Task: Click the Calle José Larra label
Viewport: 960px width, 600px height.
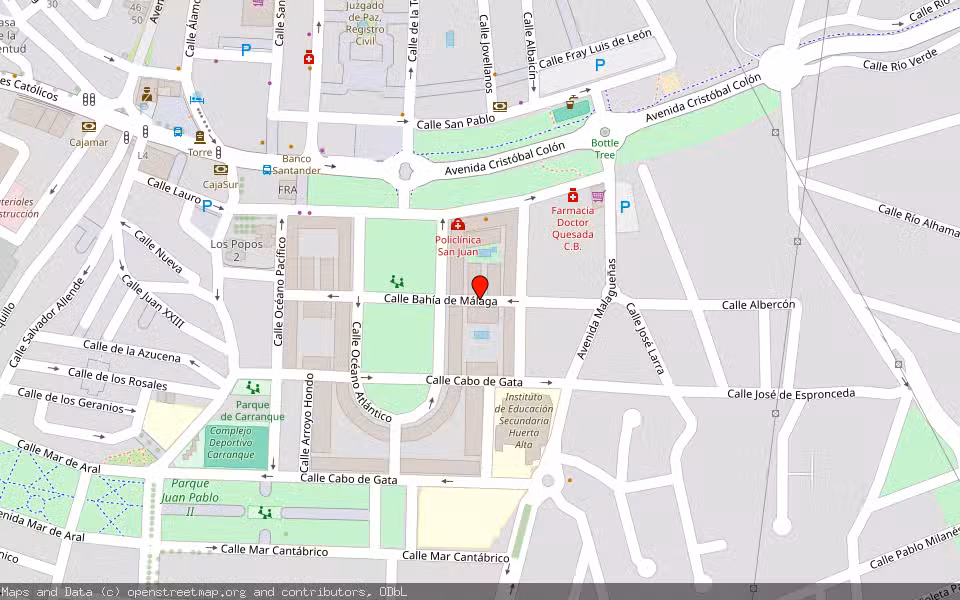Action: [645, 338]
